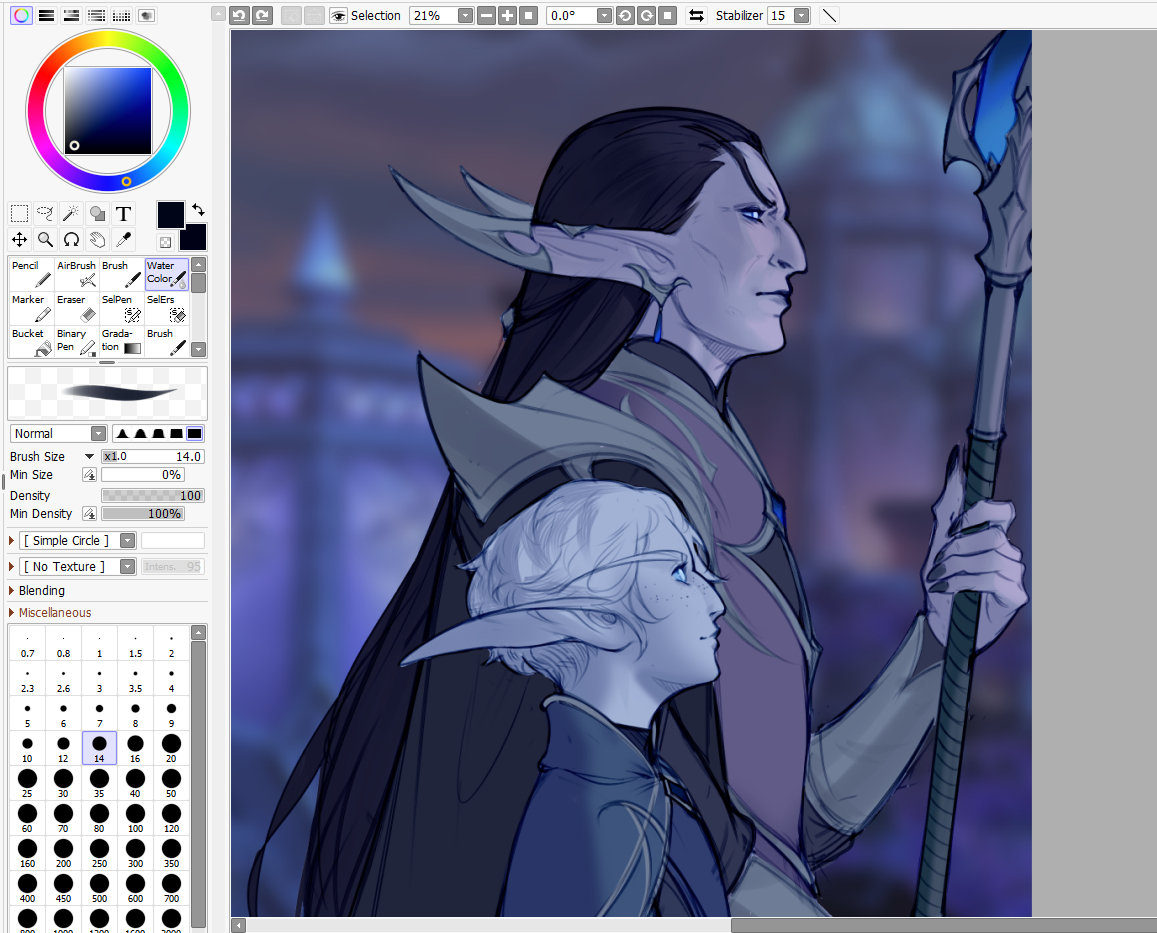Click the Undo arrow in top toolbar
Viewport: 1157px width, 933px height.
(239, 15)
